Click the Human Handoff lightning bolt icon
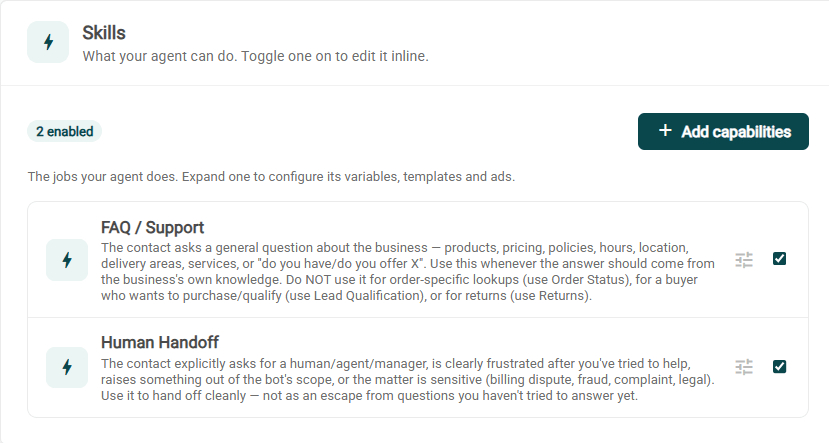Screen dimensions: 829x443 pos(67,367)
